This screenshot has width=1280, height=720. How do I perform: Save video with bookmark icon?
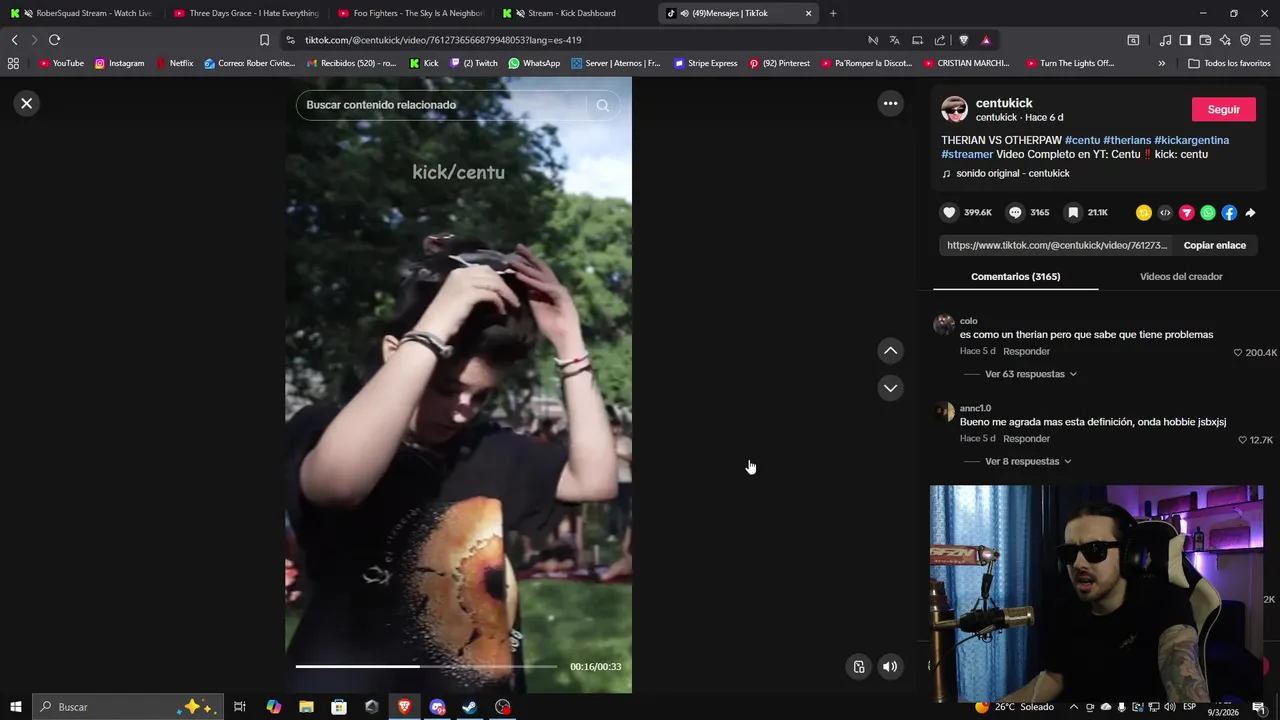(1073, 212)
